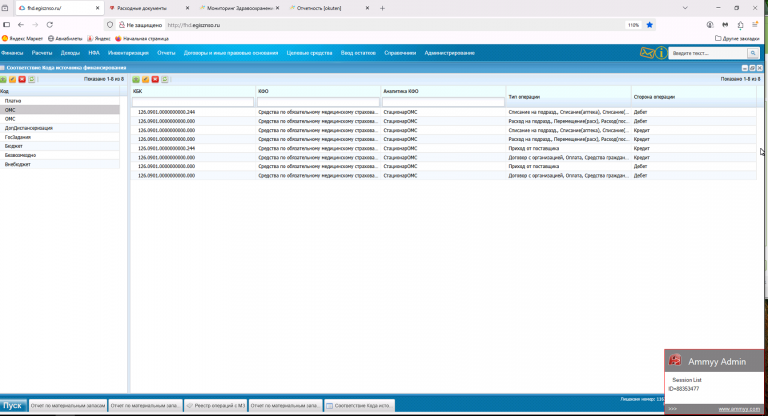The width and height of the screenshot is (768, 416).
Task: Close the Расходные документы tab
Action: pyautogui.click(x=187, y=8)
